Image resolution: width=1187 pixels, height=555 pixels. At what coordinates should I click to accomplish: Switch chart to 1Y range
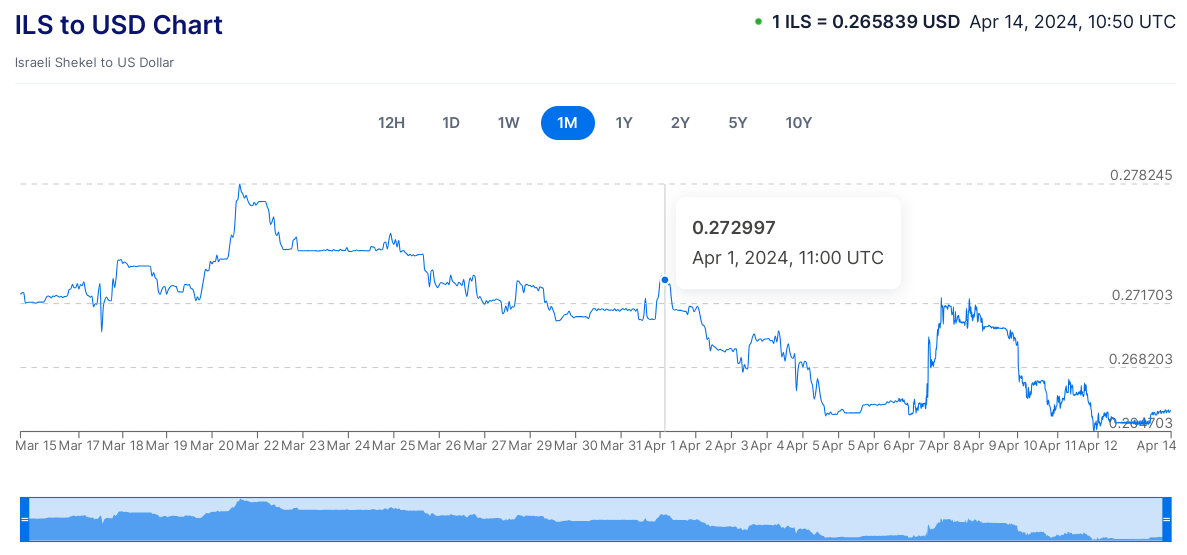624,123
